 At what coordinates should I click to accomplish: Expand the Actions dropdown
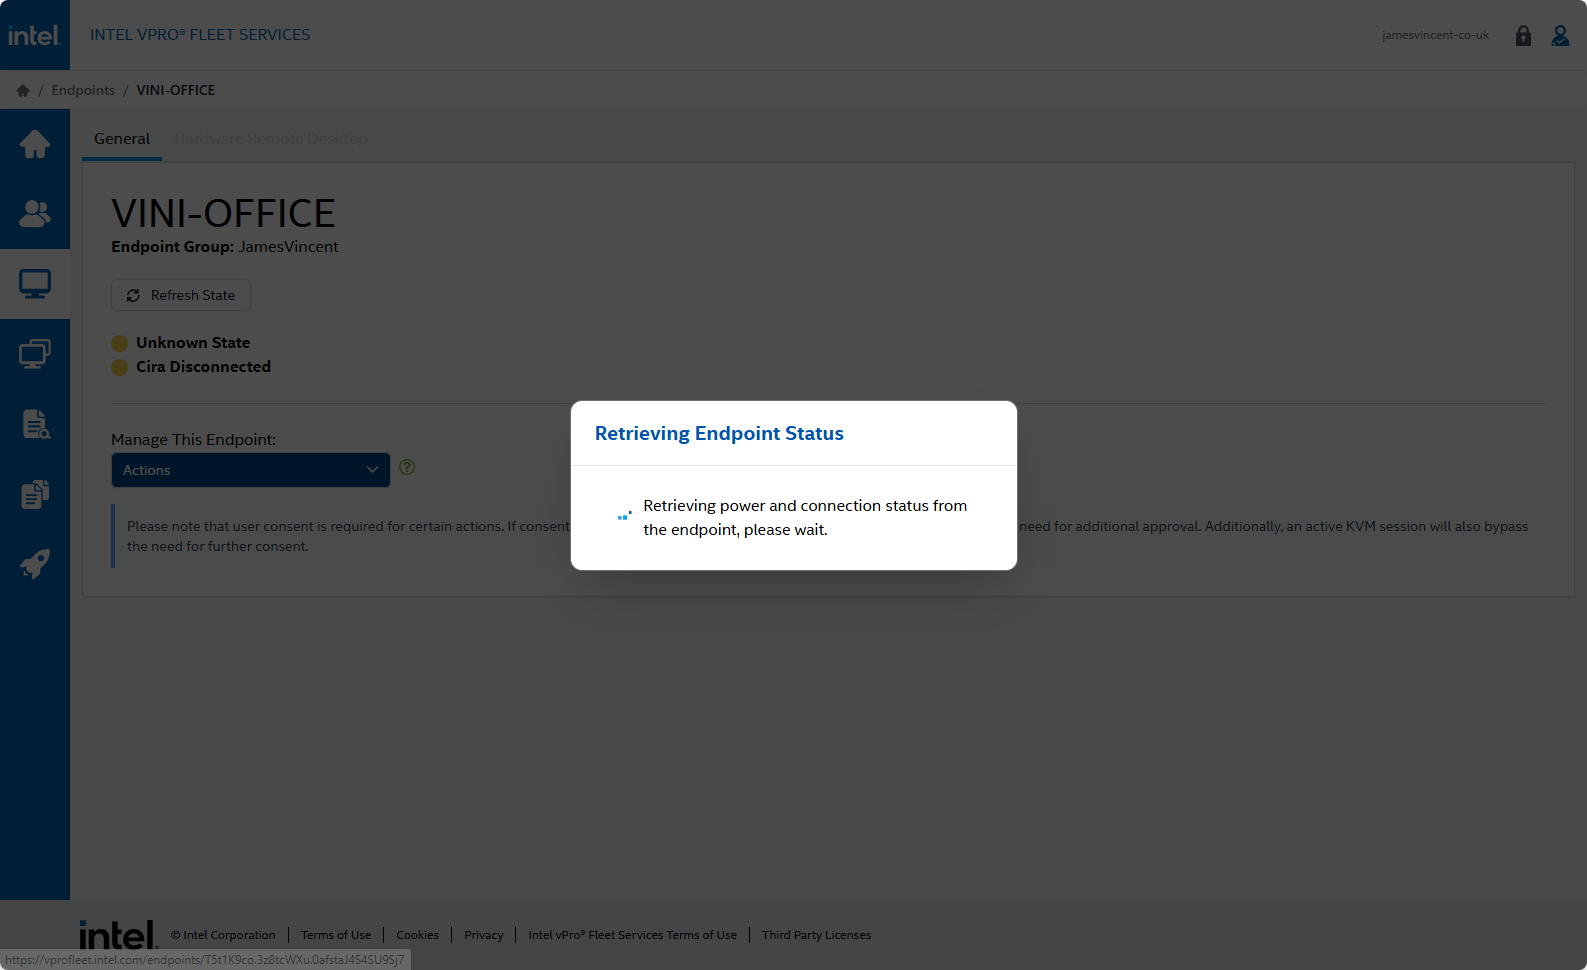pyautogui.click(x=250, y=470)
